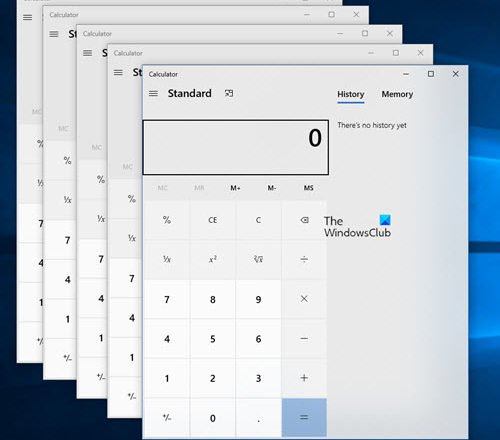Click the C clear key
This screenshot has width=500, height=440.
pos(258,220)
